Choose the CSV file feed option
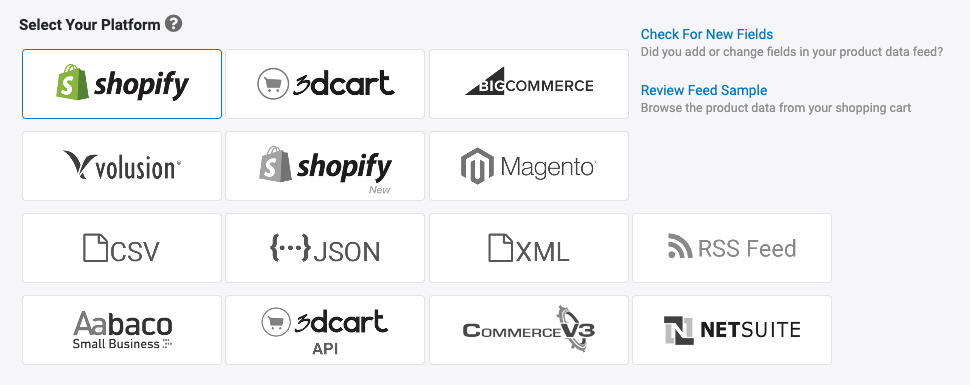This screenshot has height=385, width=970. click(122, 248)
